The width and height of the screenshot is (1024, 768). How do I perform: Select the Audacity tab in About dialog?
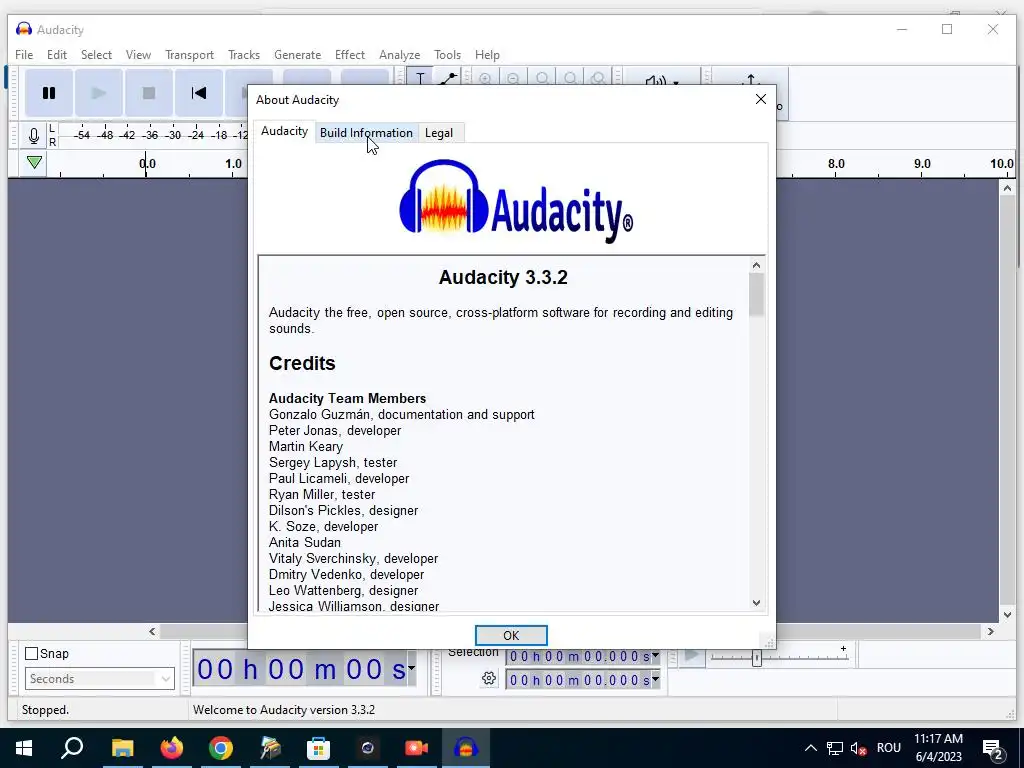pyautogui.click(x=284, y=131)
